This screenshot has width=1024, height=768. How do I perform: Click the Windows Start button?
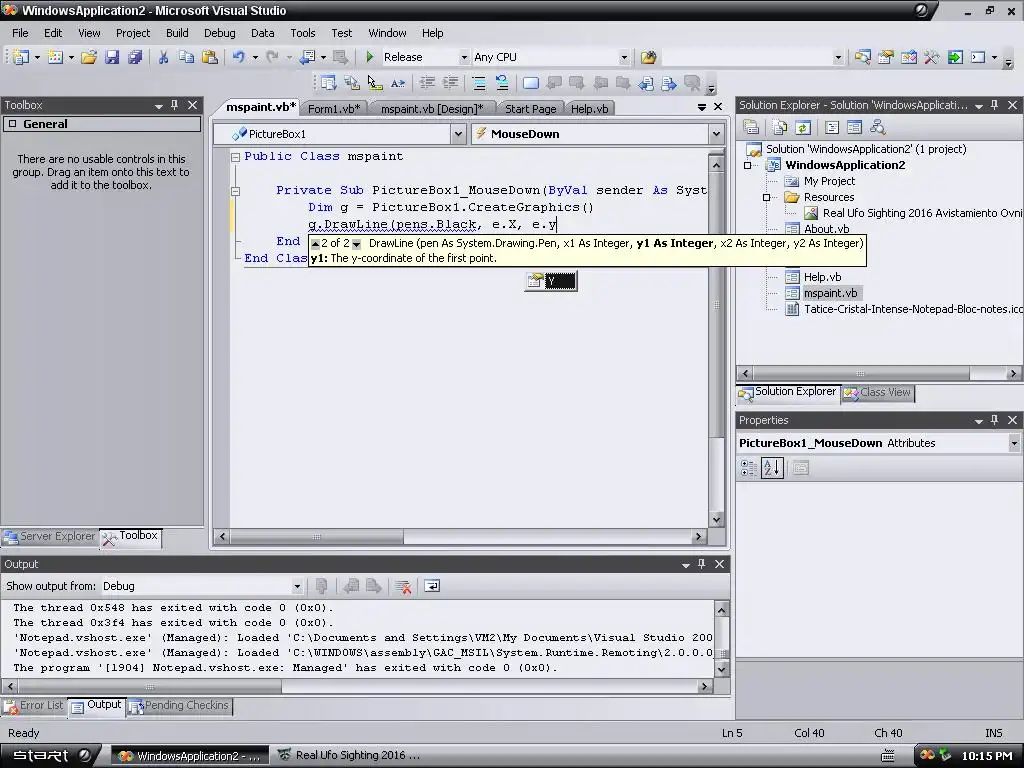coord(51,756)
